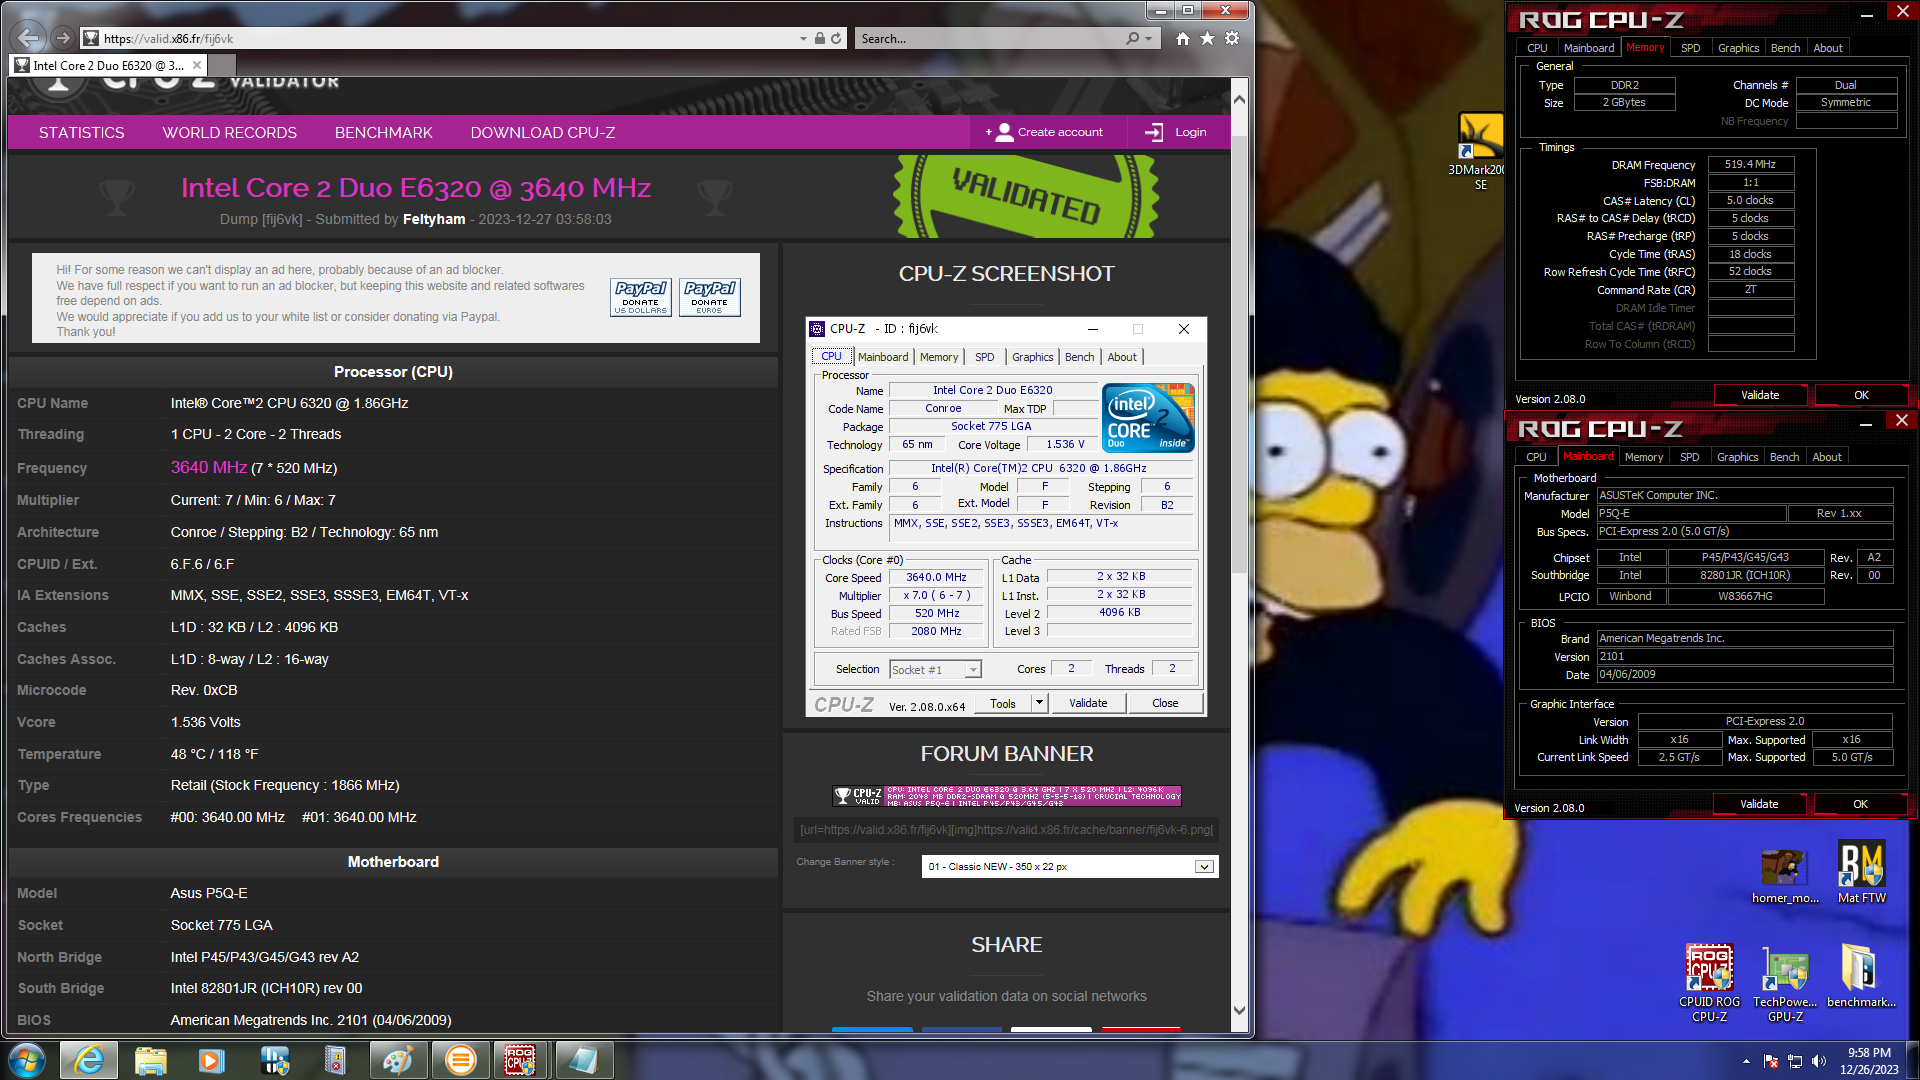The height and width of the screenshot is (1080, 1920).
Task: Refresh the valid.x86.fr page
Action: pyautogui.click(x=836, y=38)
